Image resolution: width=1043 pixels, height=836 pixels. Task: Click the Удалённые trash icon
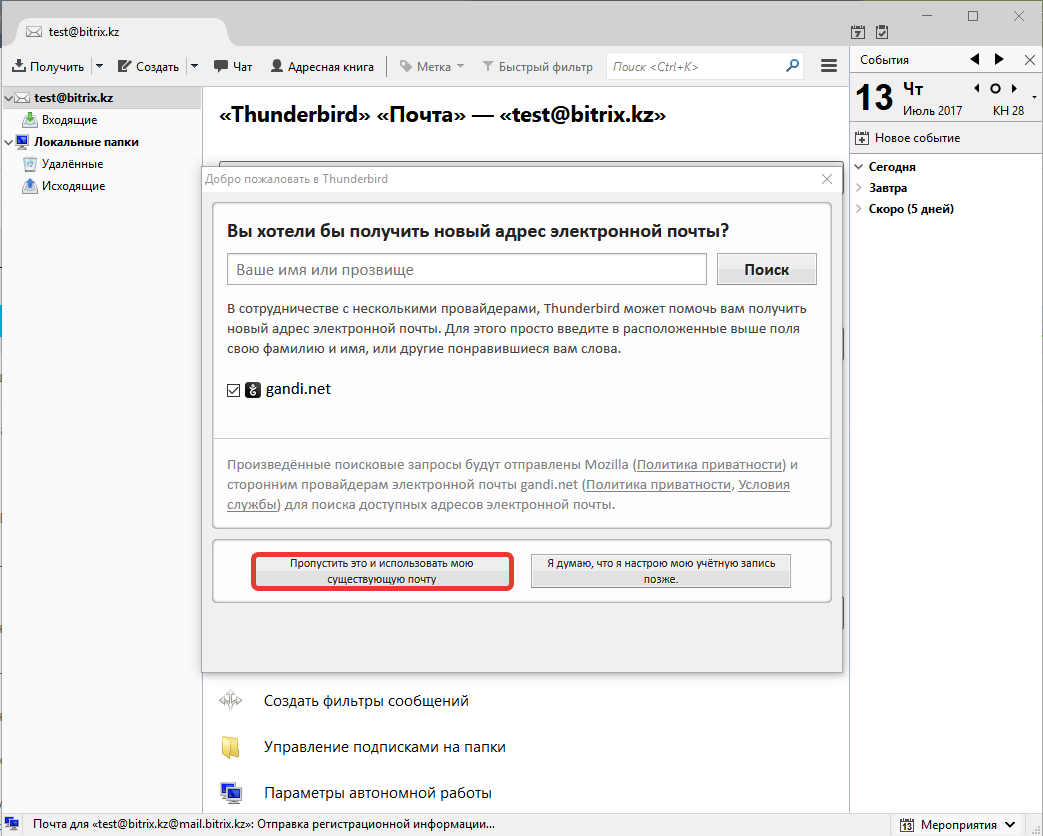tap(29, 164)
